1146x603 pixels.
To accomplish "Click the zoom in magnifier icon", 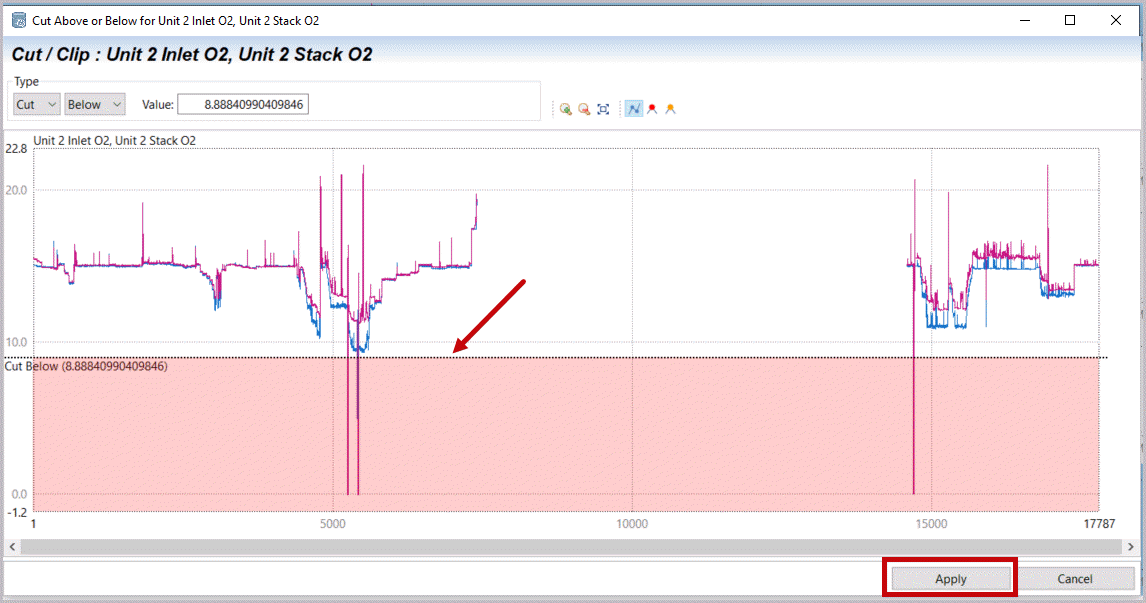I will pos(566,109).
